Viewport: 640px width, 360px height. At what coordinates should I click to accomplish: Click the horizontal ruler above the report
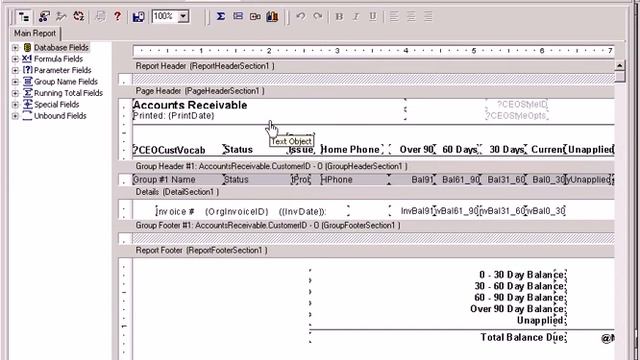tap(373, 51)
